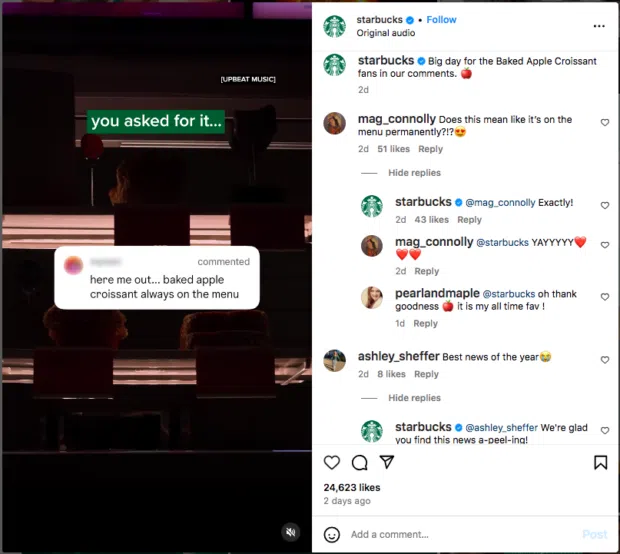
Task: Open the comment bubble icon below comments
Action: click(x=359, y=462)
